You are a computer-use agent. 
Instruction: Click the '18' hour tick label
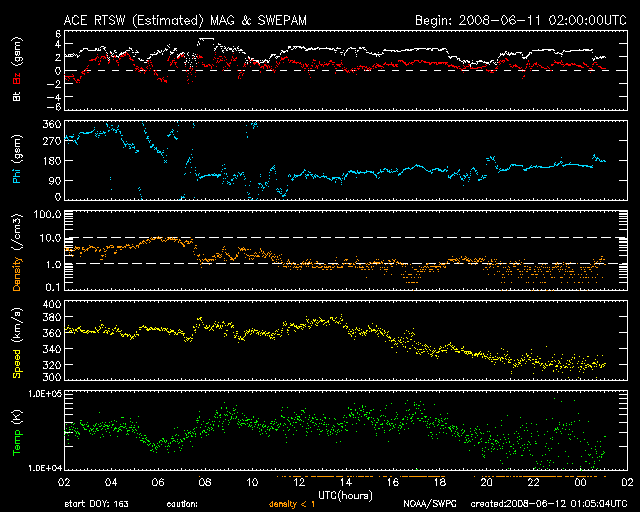(x=440, y=483)
